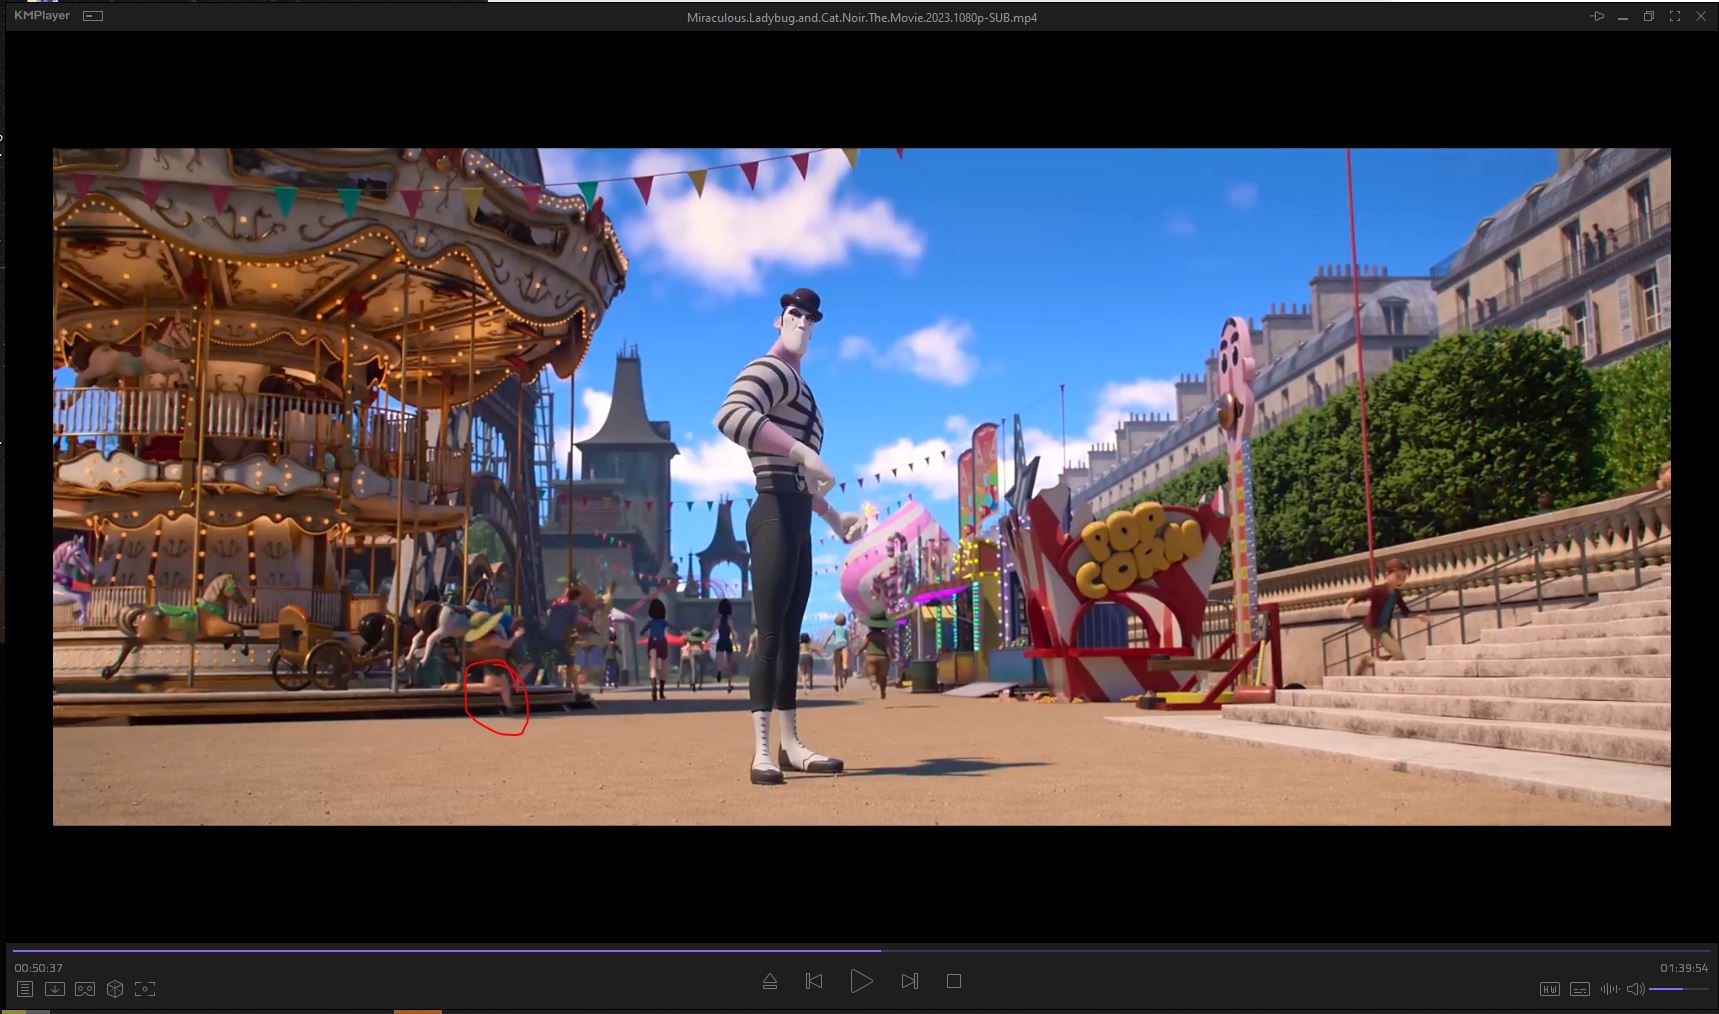Adjust the volume slider
This screenshot has width=1719, height=1014.
point(1678,989)
